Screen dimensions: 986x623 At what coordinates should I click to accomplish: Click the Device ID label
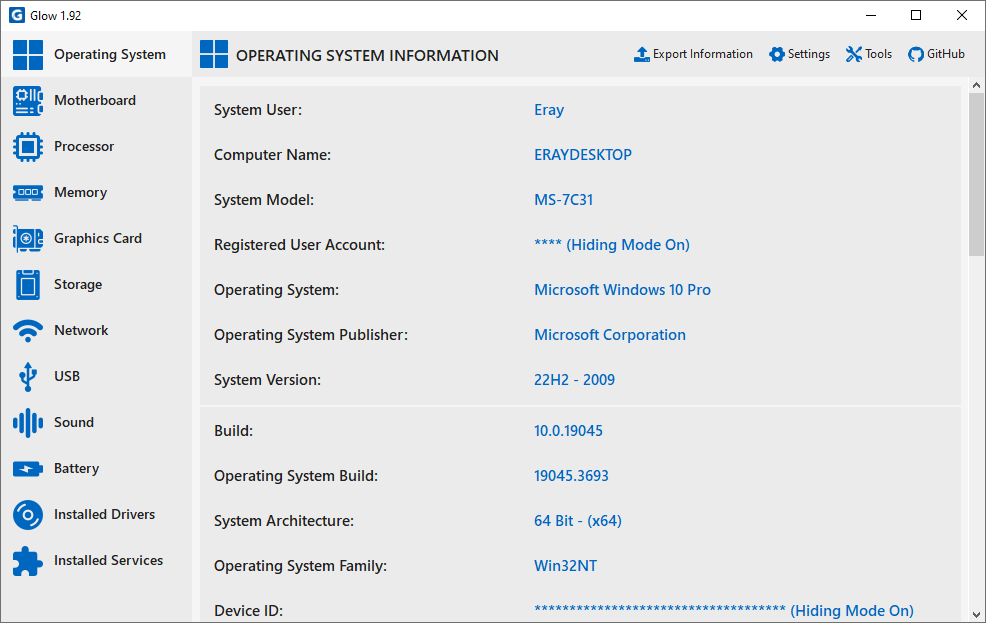coord(248,610)
